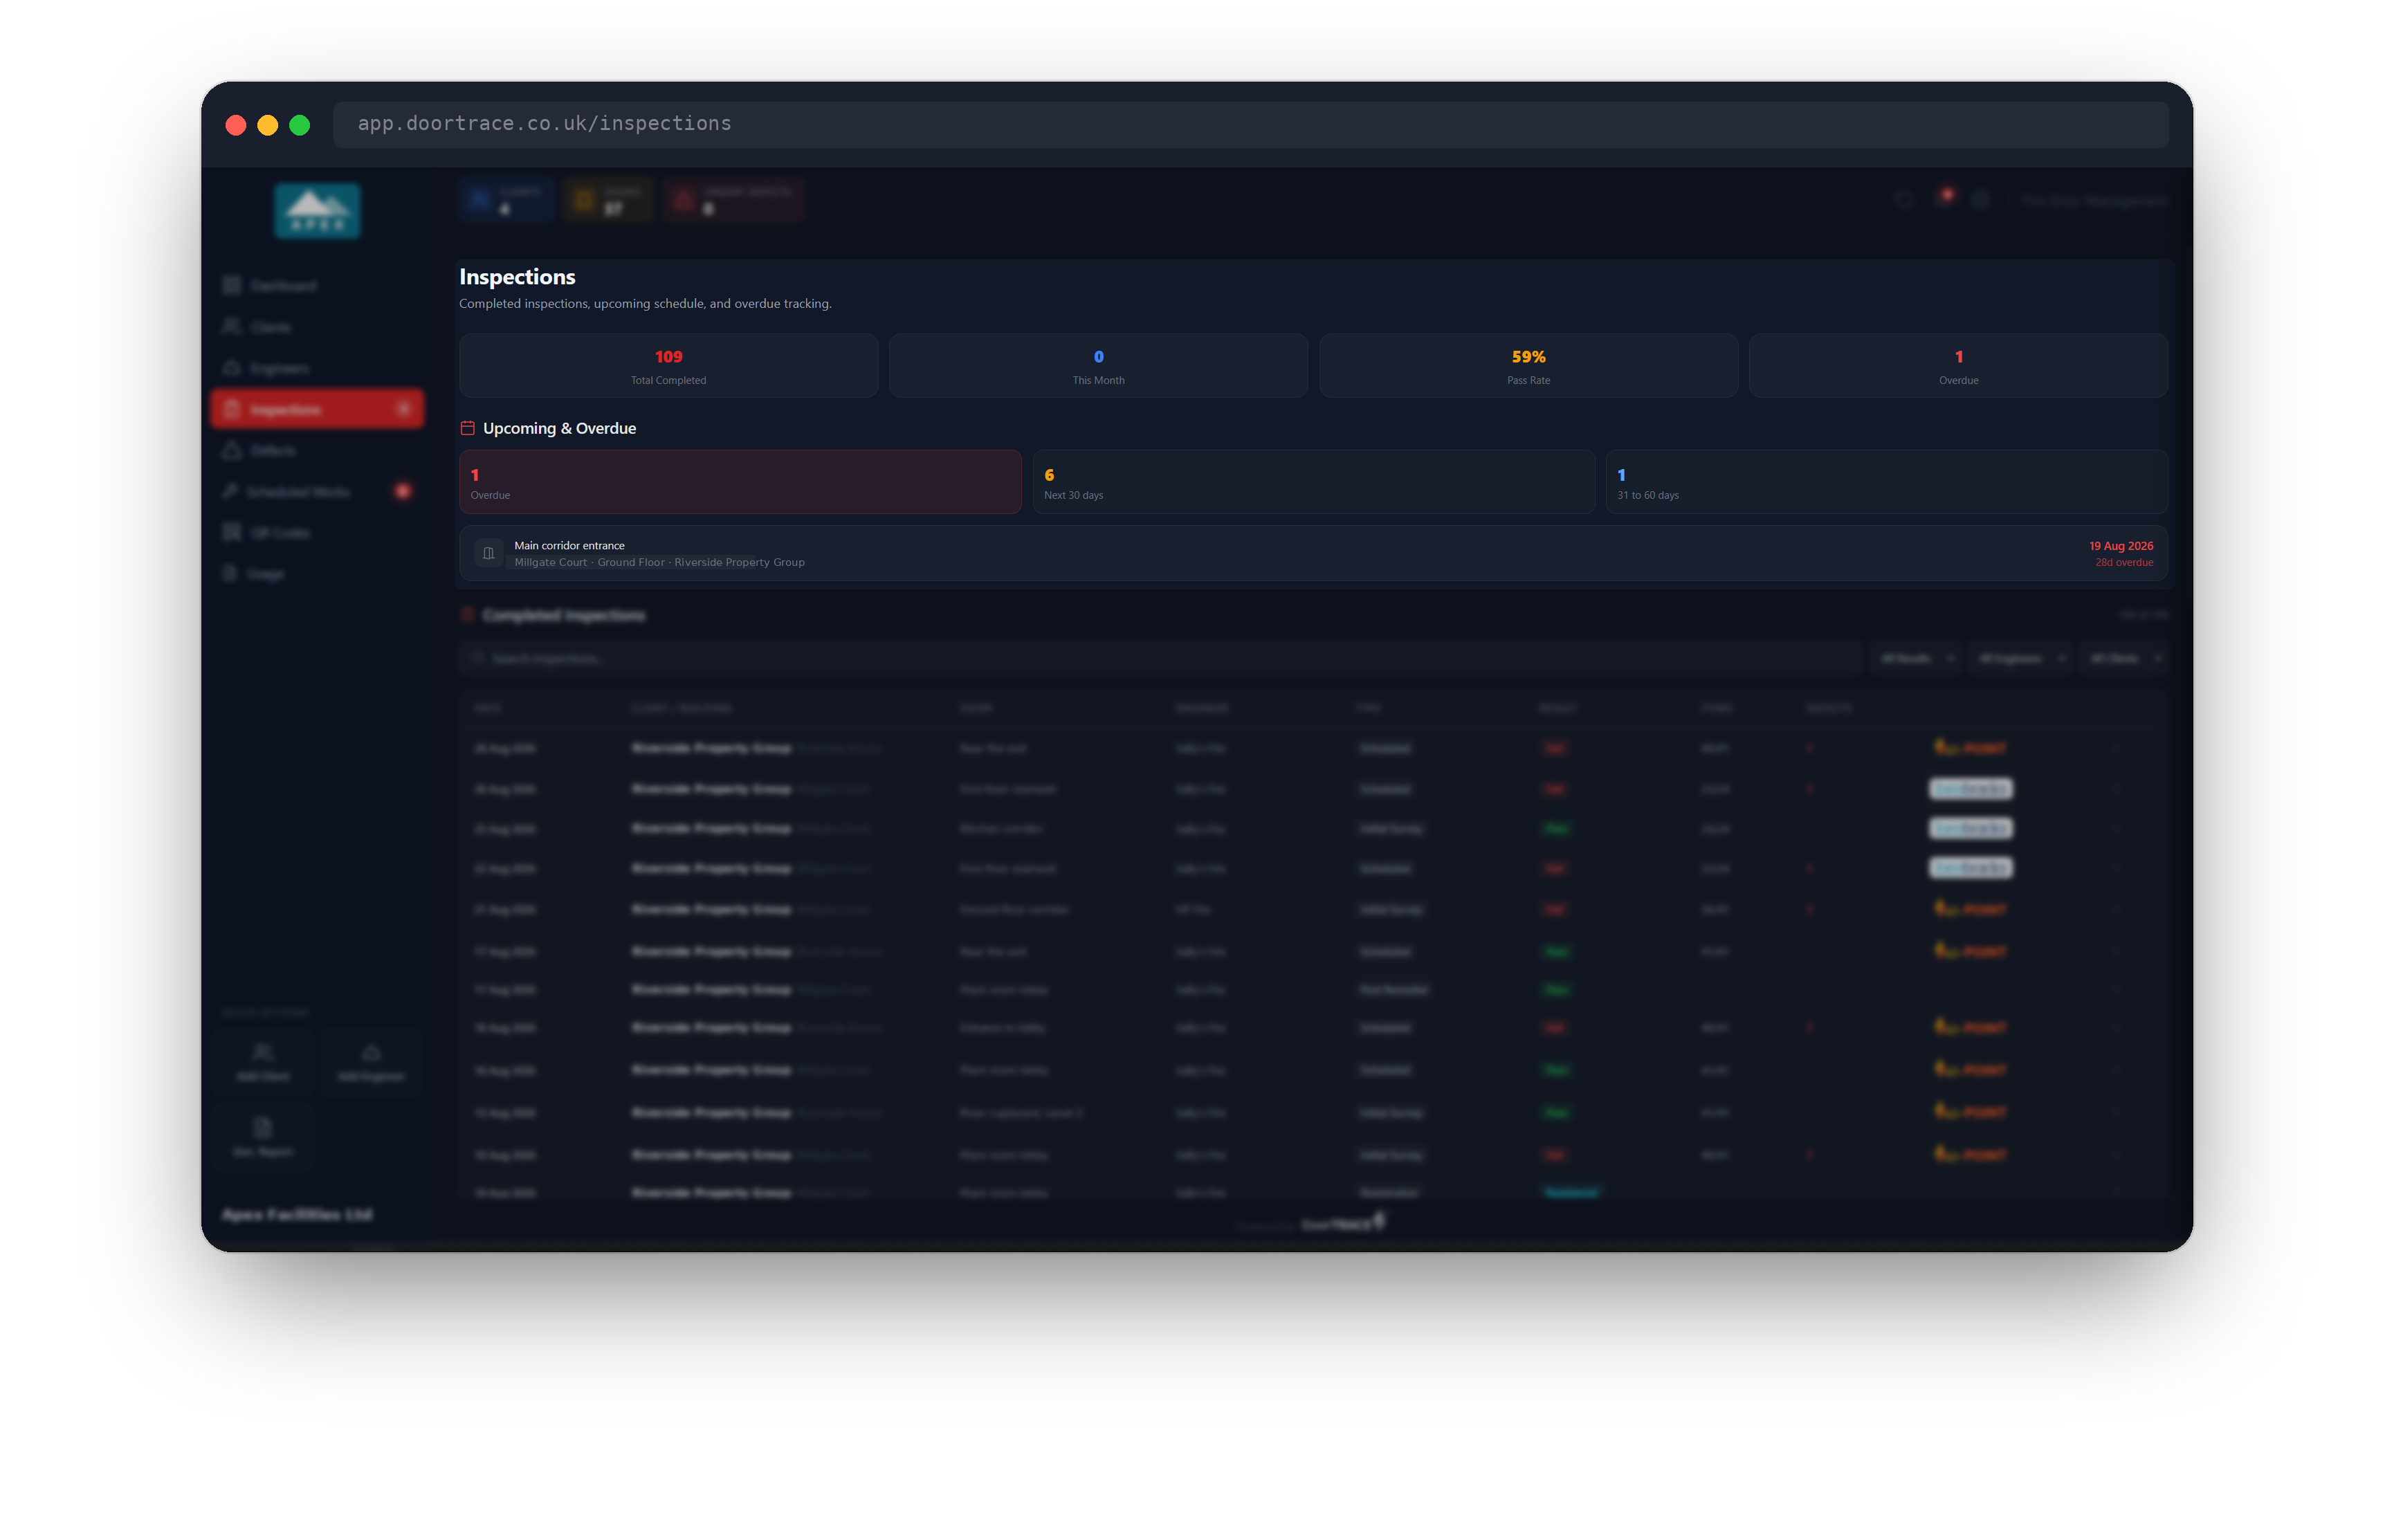The height and width of the screenshot is (1540, 2394).
Task: Open Scheduled Works in the sidebar
Action: point(317,491)
